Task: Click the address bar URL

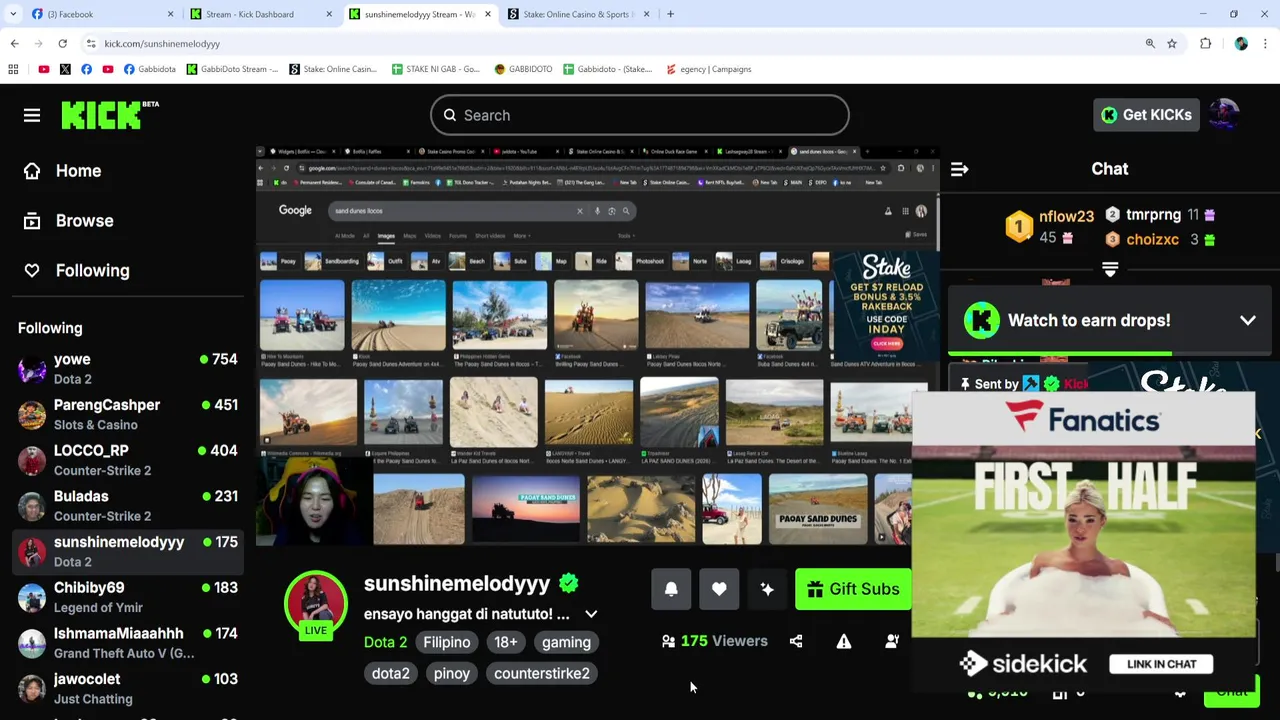Action: coord(162,44)
